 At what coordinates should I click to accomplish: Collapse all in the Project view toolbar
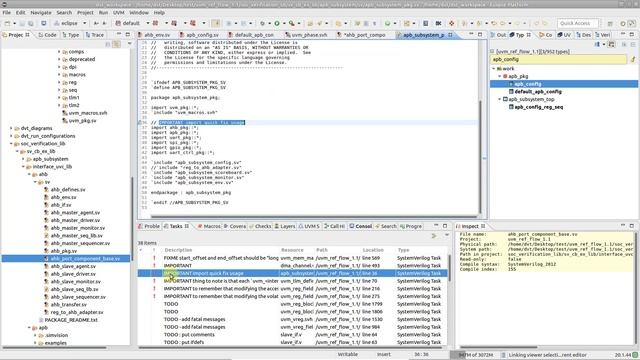[x=108, y=44]
